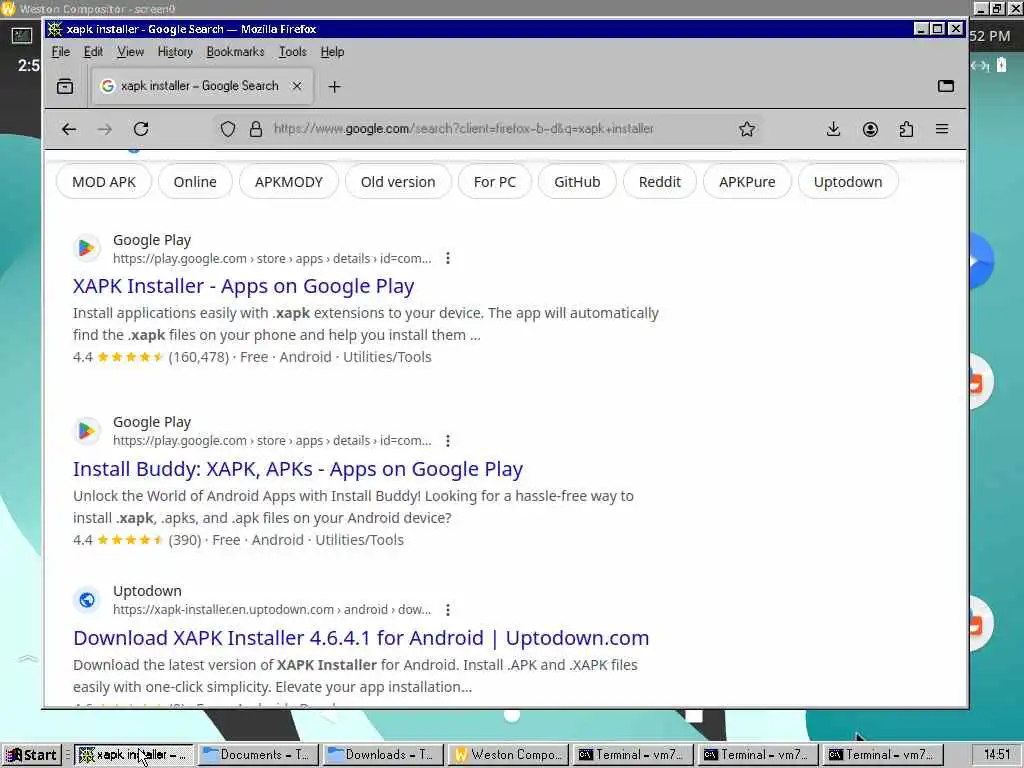Screen dimensions: 1024x768
Task: Switch to Downloads window in taskbar
Action: pos(383,755)
